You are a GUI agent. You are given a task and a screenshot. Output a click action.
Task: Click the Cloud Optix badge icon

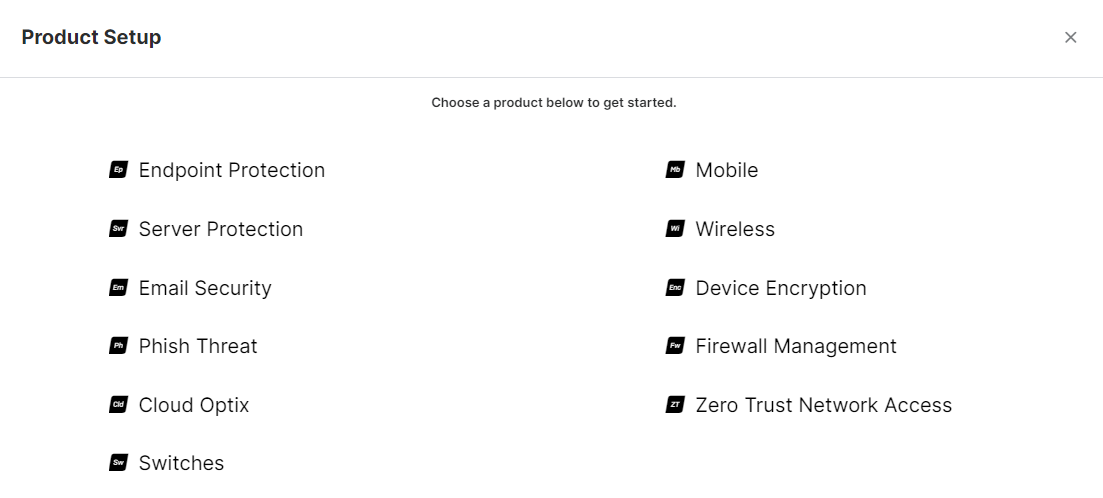[x=118, y=405]
